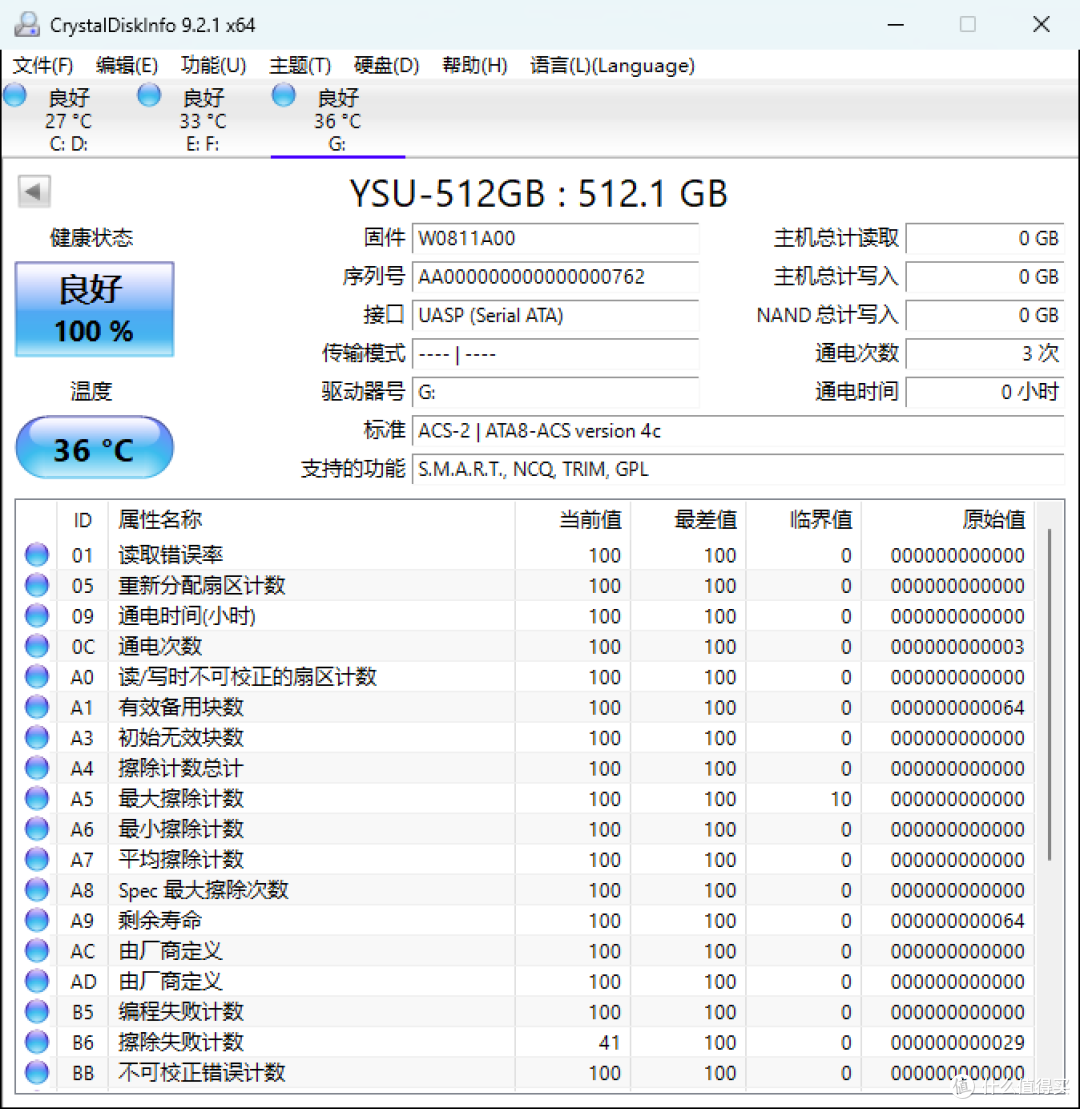This screenshot has width=1080, height=1109.
Task: Select the E: F: disk tab
Action: (203, 120)
